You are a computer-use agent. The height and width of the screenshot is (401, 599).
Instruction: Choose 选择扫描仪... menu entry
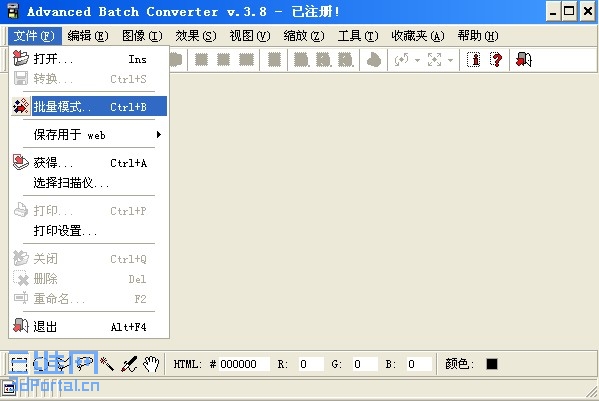click(x=89, y=183)
